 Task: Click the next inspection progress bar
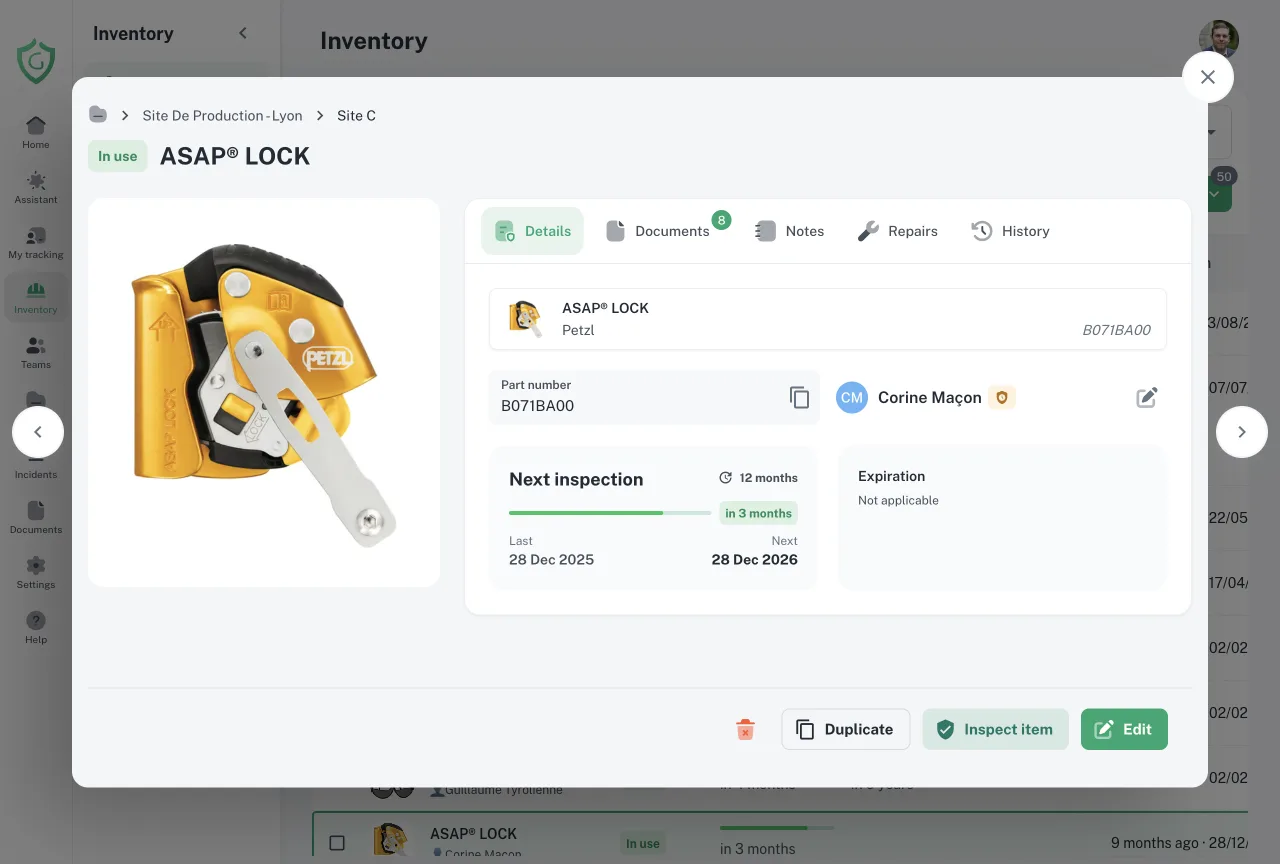610,513
